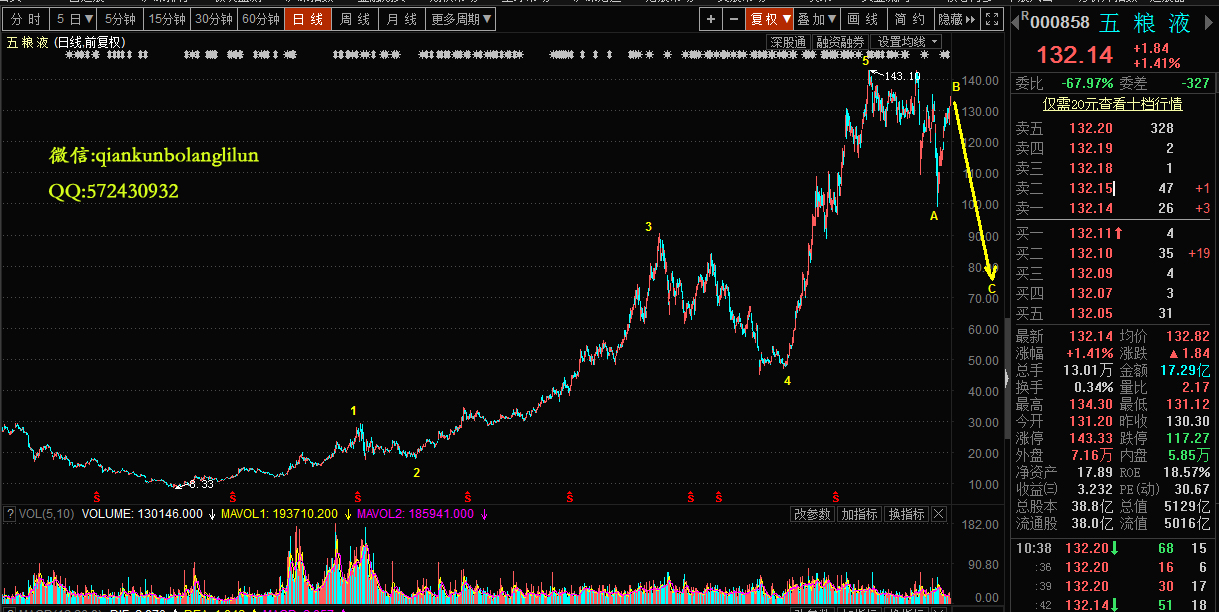Click the ROE value 18.57%
Image resolution: width=1219 pixels, height=612 pixels.
1187,472
